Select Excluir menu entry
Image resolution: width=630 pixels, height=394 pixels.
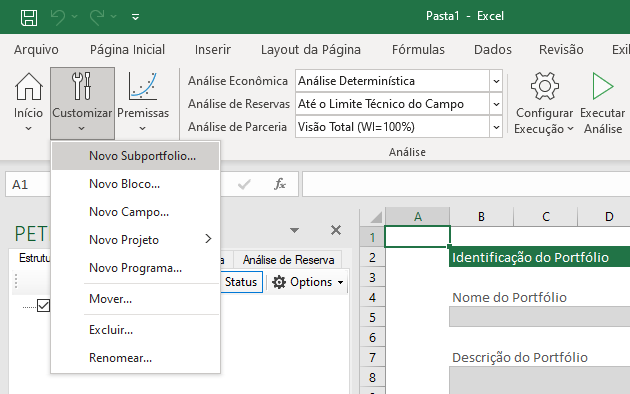click(x=135, y=330)
